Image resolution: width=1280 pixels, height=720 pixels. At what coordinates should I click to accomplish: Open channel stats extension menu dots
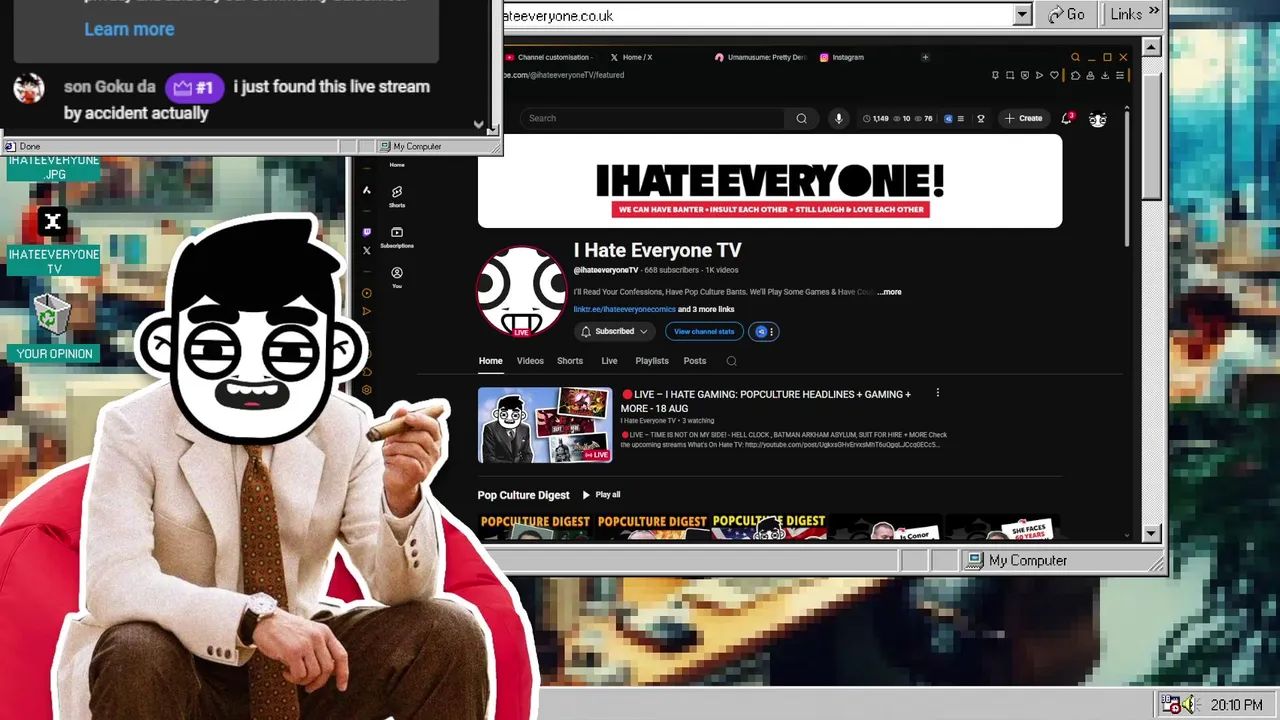point(771,331)
